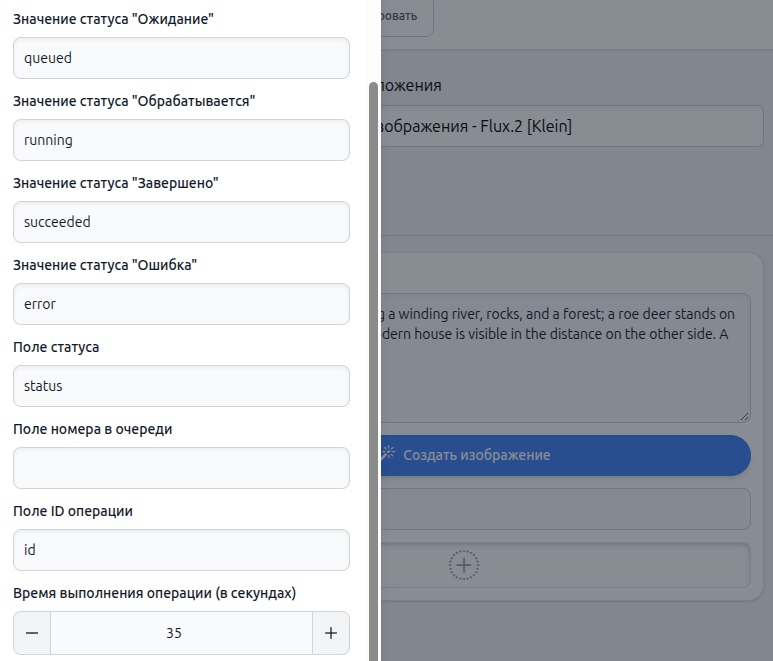Viewport: 773px width, 661px height.
Task: Click the empty field below the create button
Action: (x=566, y=509)
